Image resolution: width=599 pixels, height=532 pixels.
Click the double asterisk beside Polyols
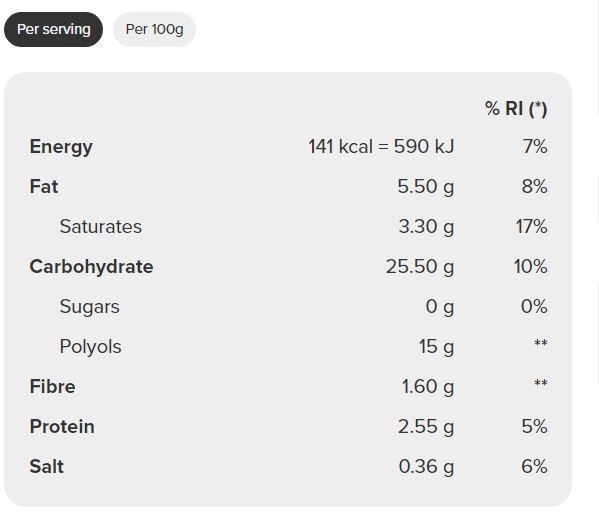(x=541, y=343)
